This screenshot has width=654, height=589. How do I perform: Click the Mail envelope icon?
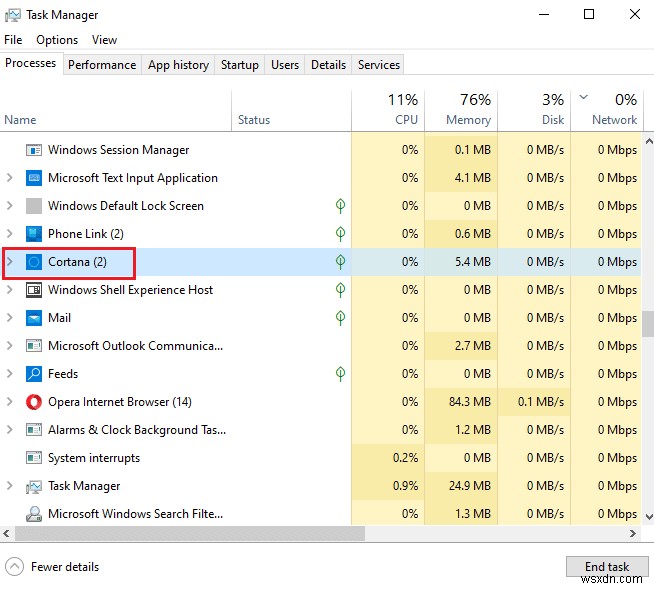tap(33, 317)
